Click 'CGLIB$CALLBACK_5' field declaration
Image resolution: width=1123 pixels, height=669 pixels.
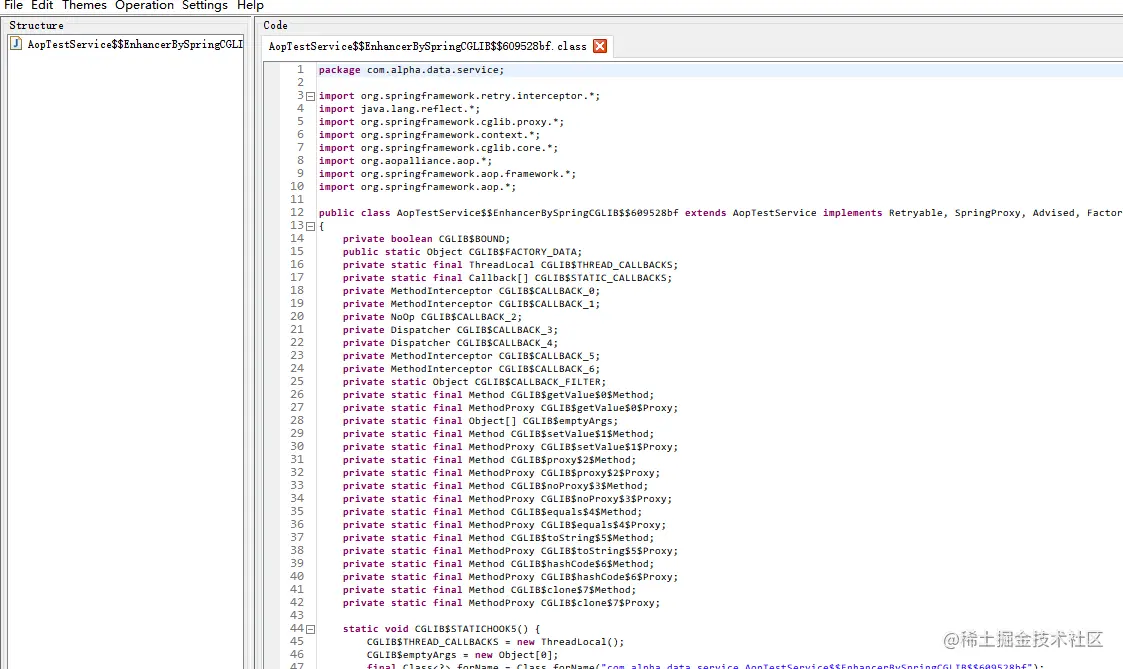coord(471,356)
